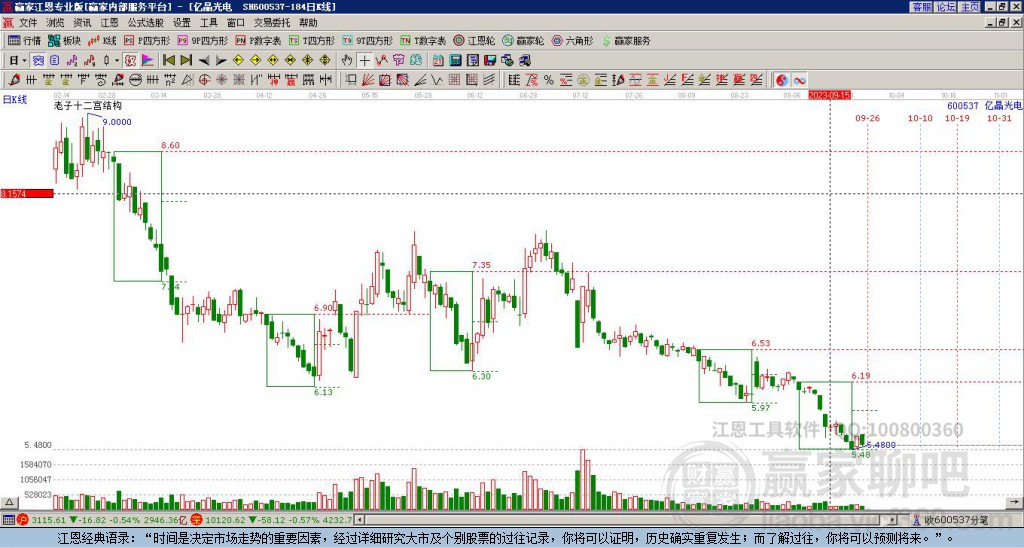Select the hand pan tool
The width and height of the screenshot is (1024, 548).
coord(347,61)
